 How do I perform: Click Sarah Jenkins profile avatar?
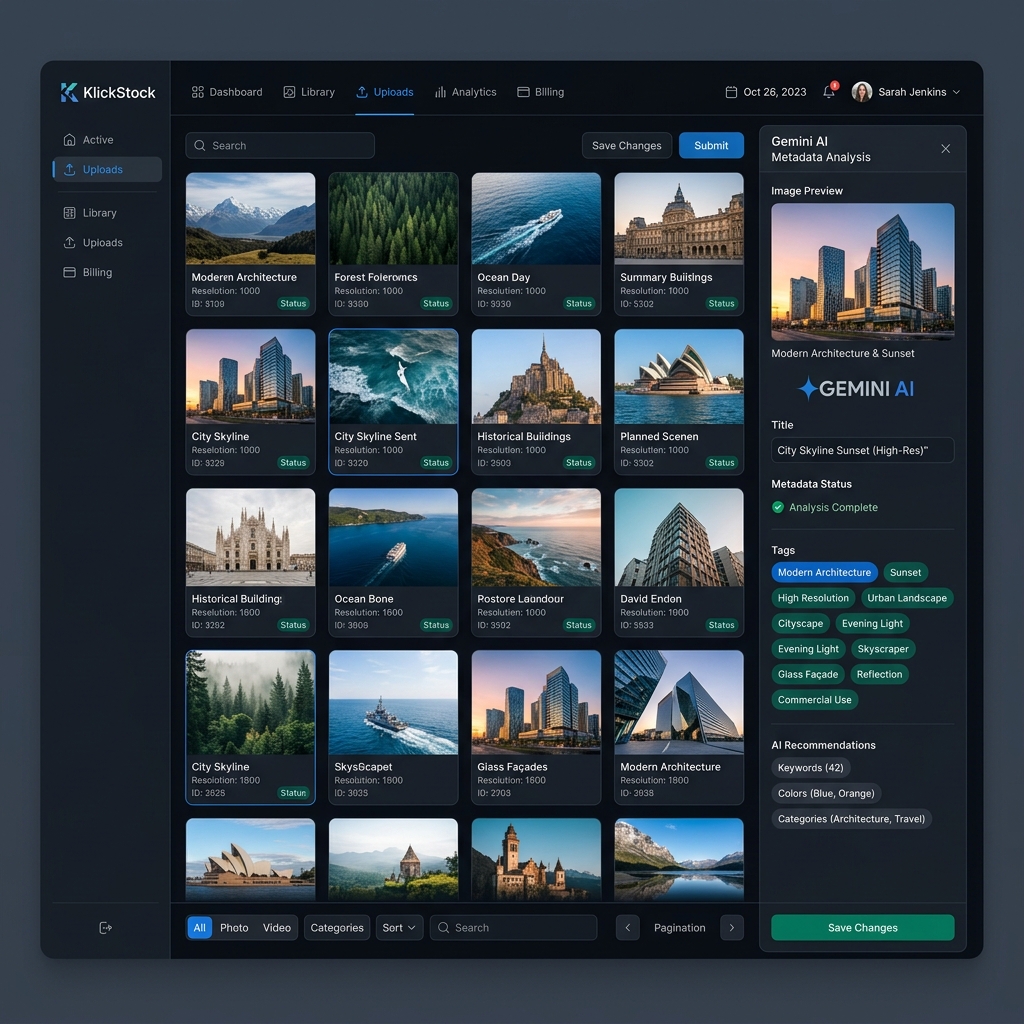tap(861, 92)
